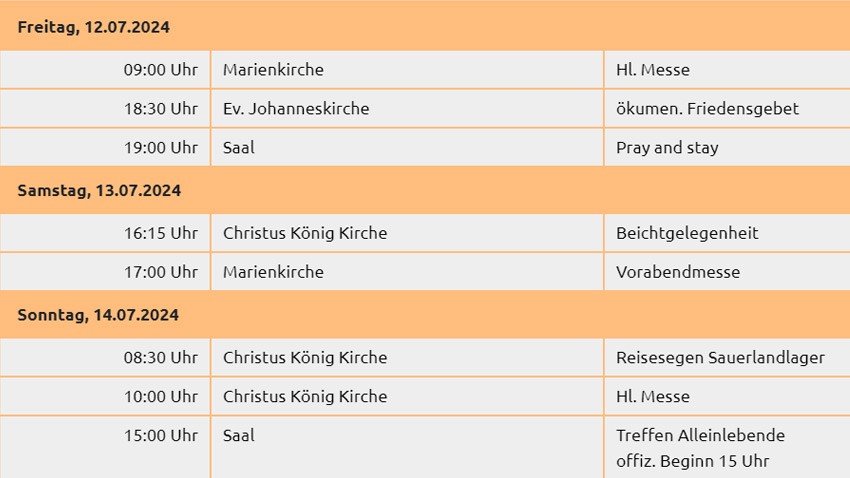Click the Sonntag, 14.07.2024 date header
Screen dimensions: 850x478
pyautogui.click(x=98, y=315)
